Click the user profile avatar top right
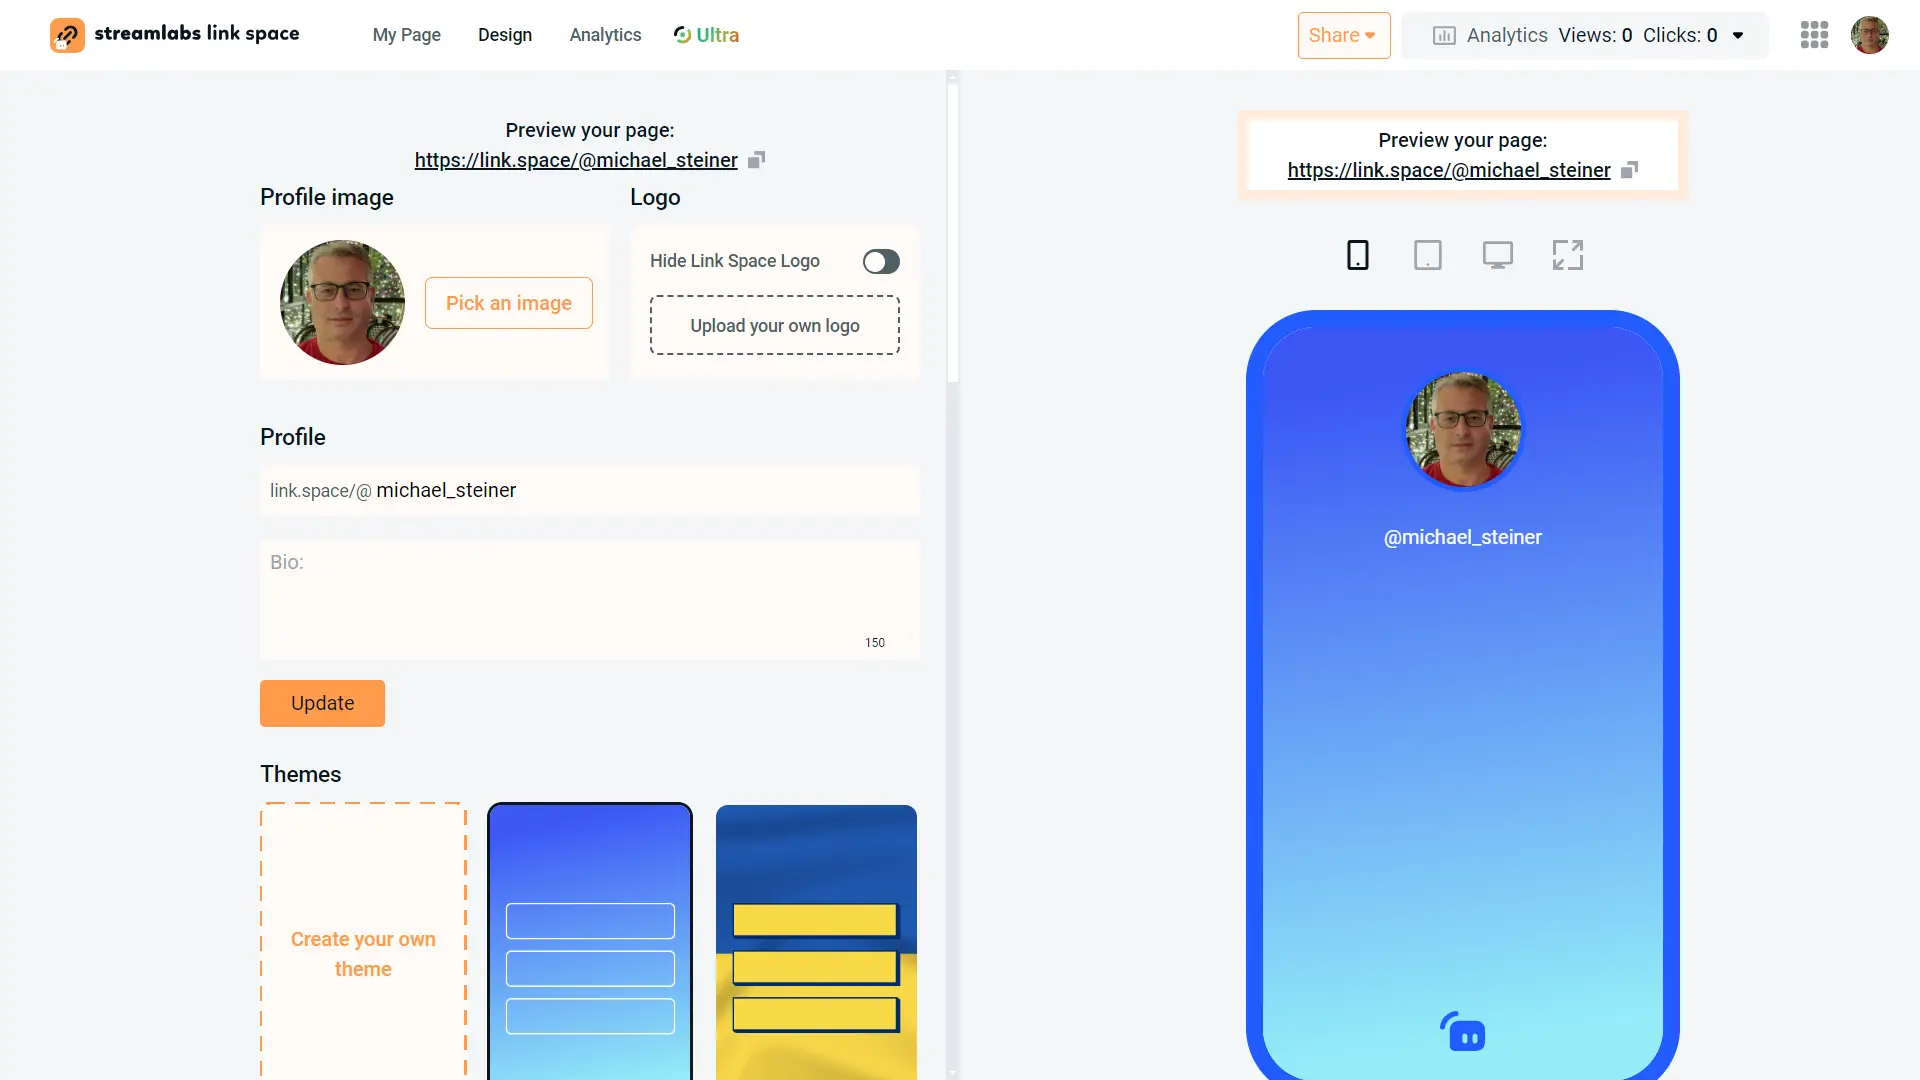The height and width of the screenshot is (1080, 1920). [1870, 36]
